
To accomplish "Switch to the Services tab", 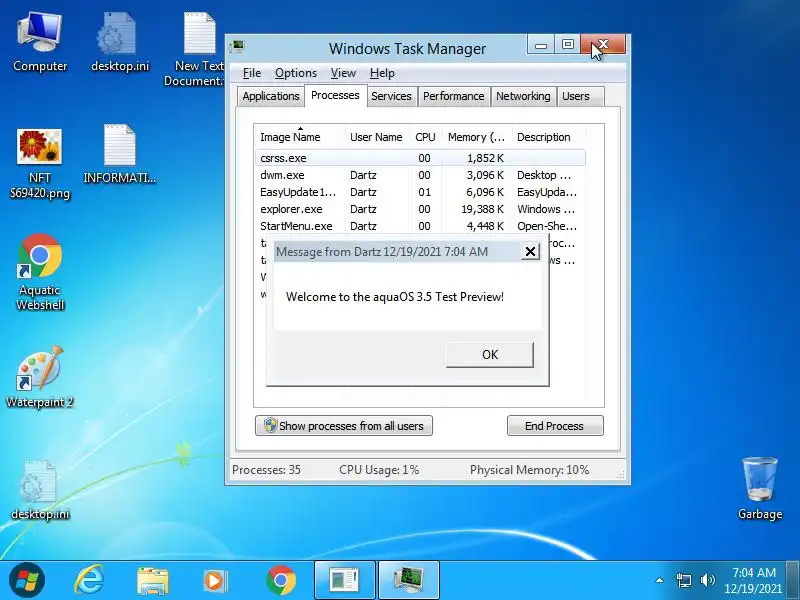I will 391,96.
